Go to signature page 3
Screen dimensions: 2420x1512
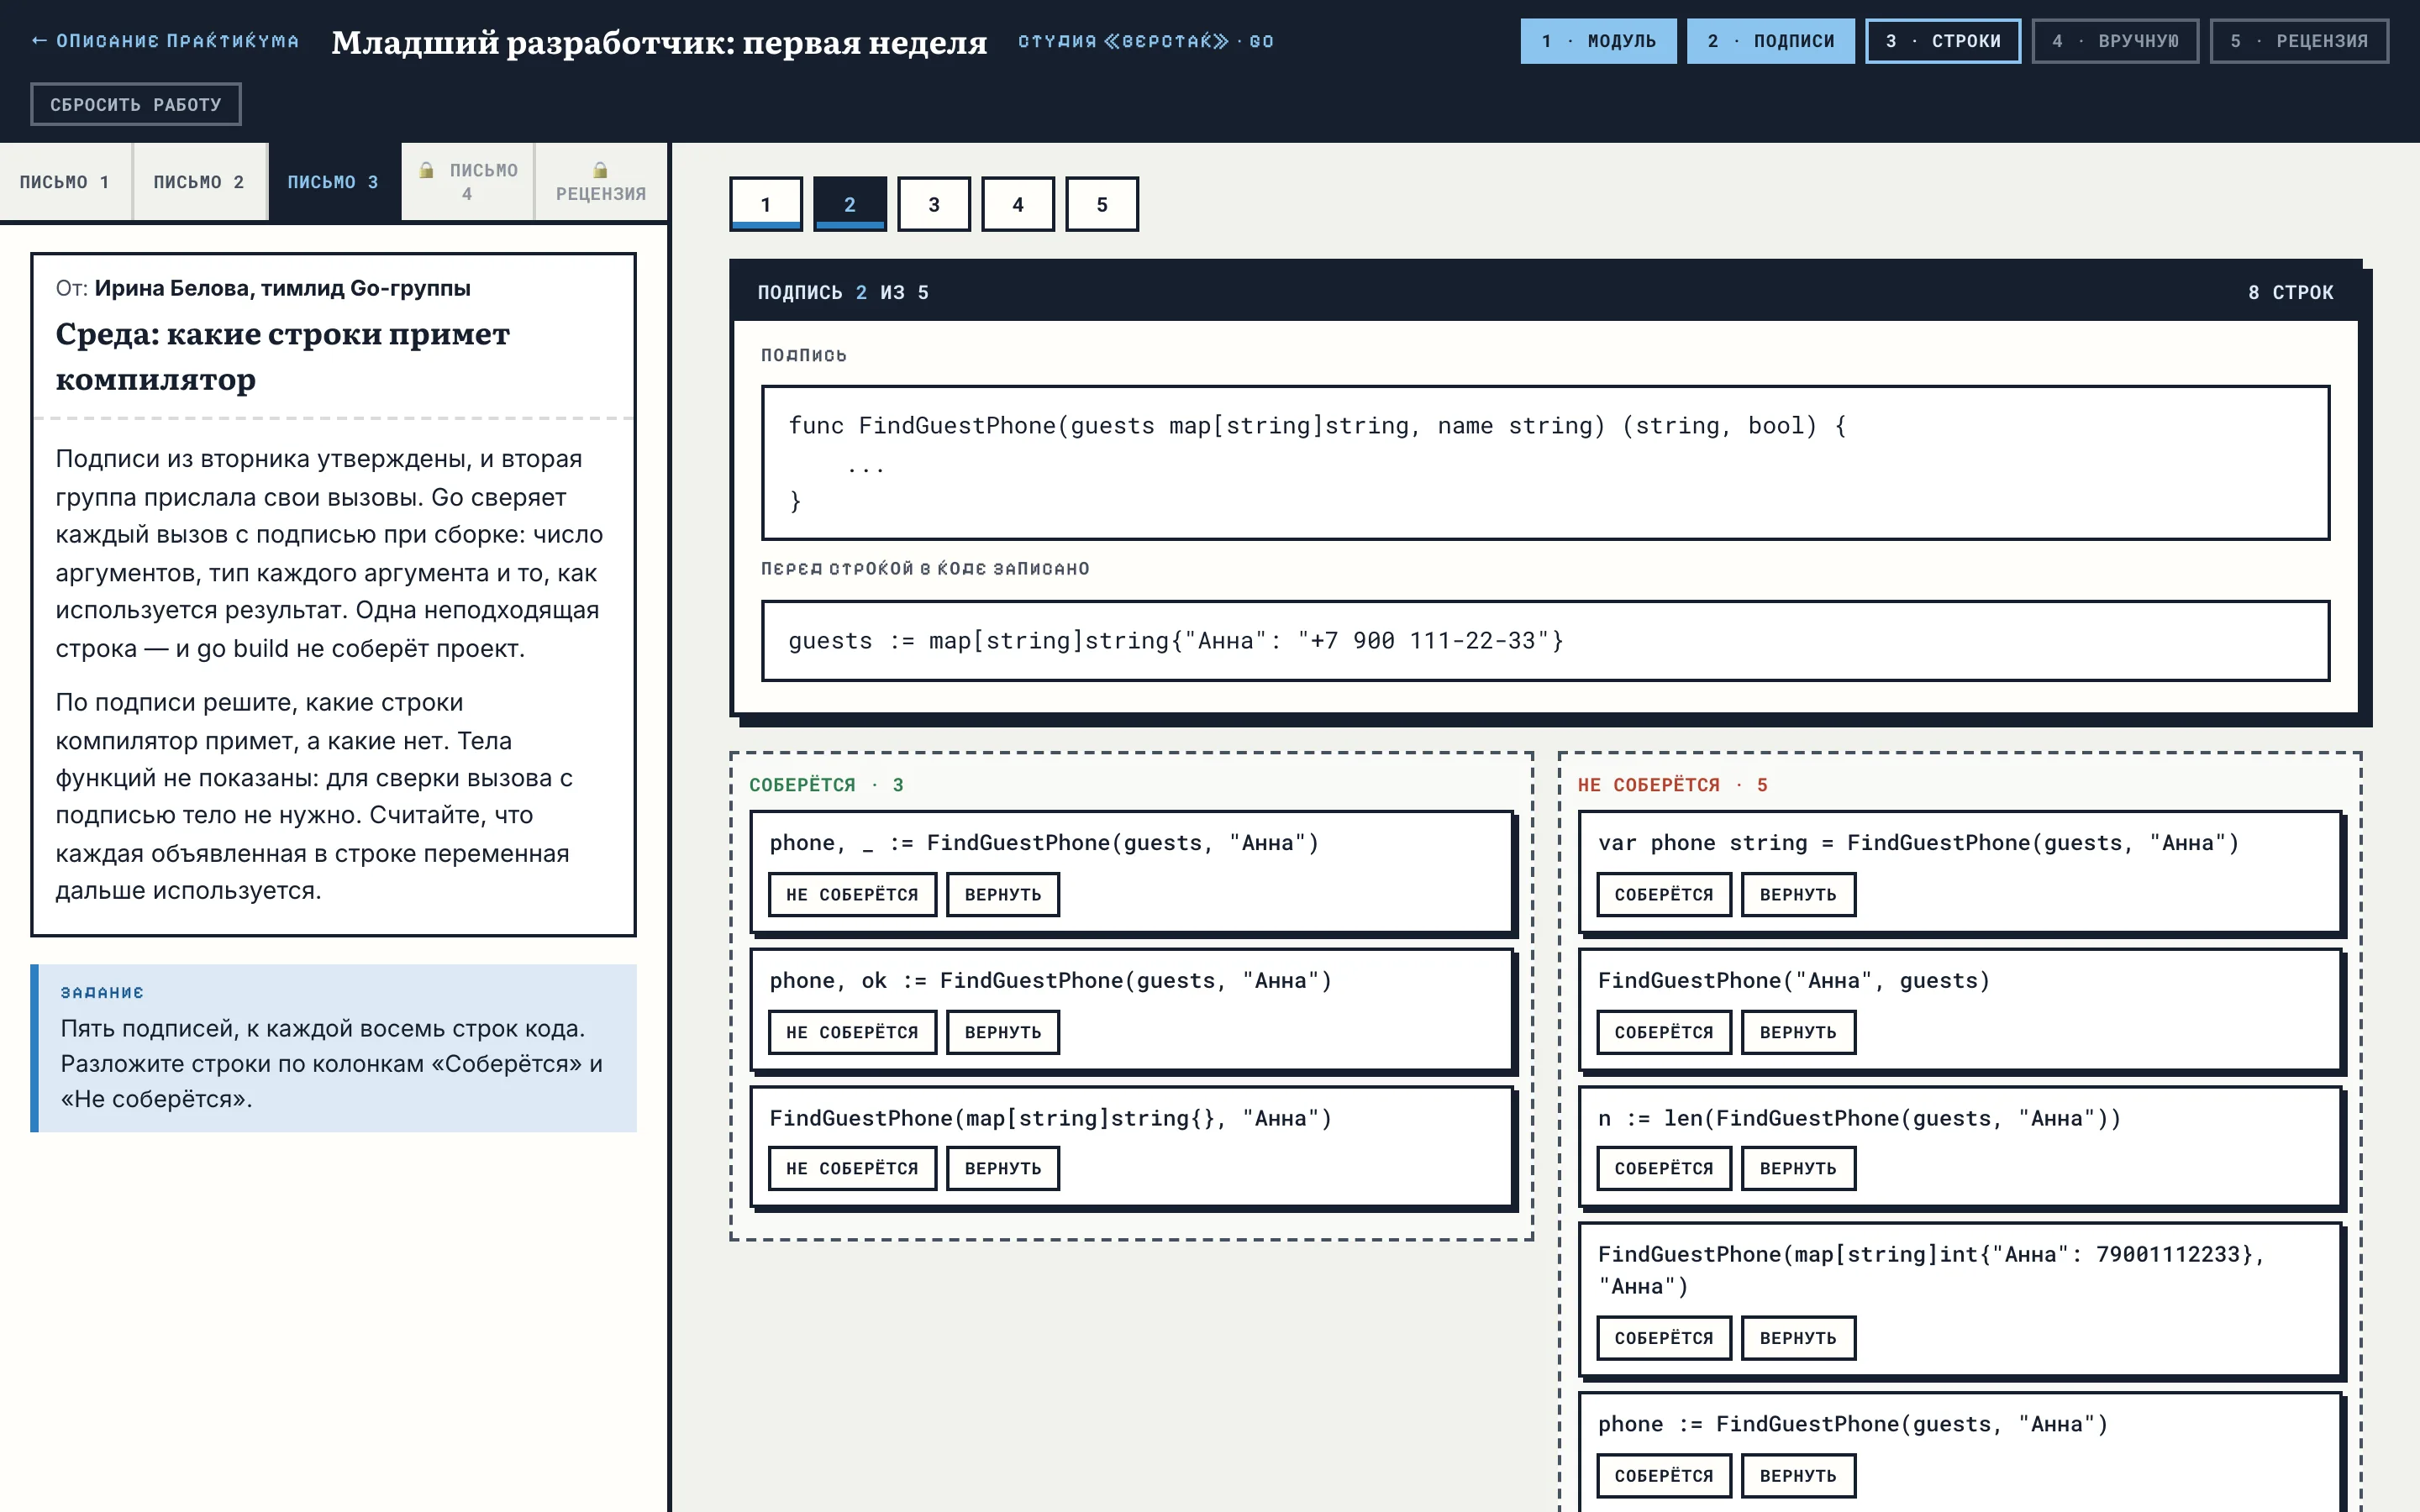[x=934, y=204]
